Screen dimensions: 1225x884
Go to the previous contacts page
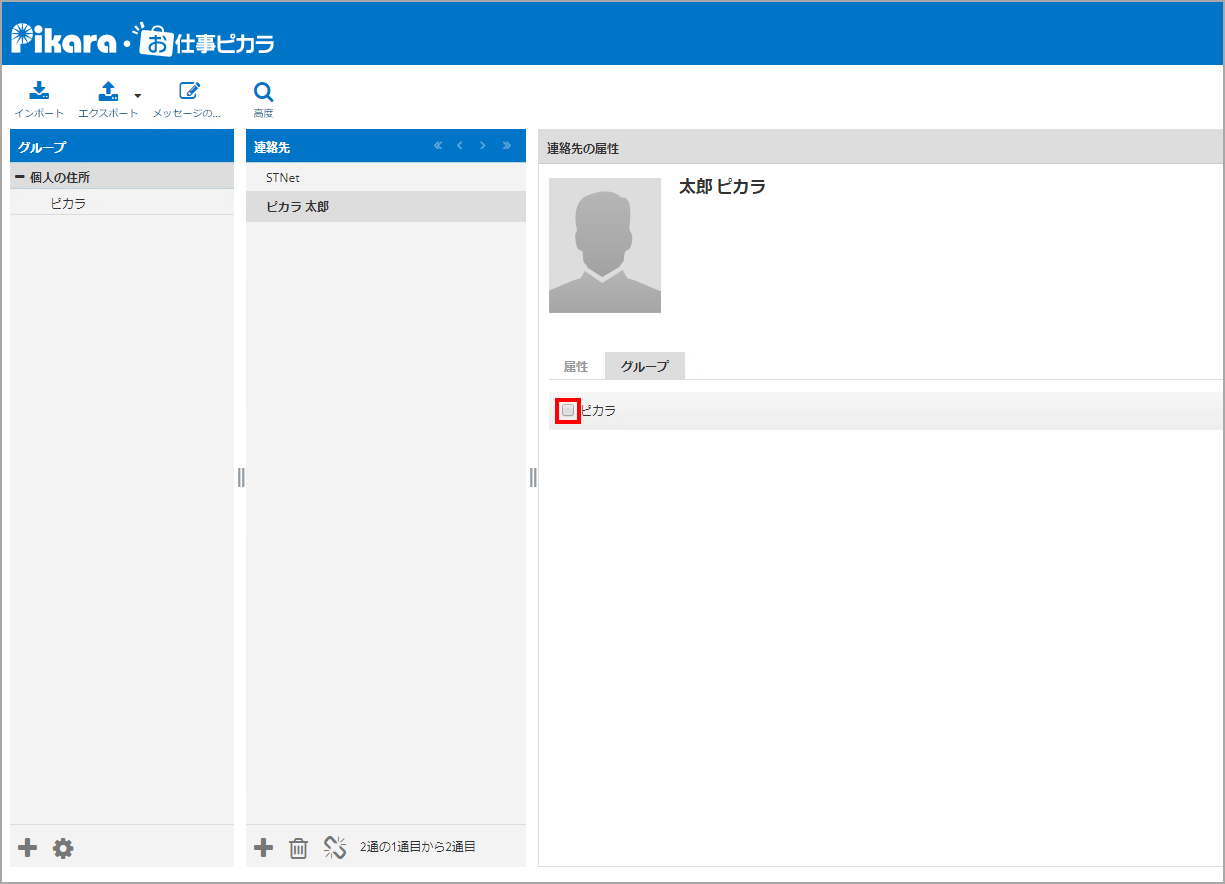tap(460, 146)
